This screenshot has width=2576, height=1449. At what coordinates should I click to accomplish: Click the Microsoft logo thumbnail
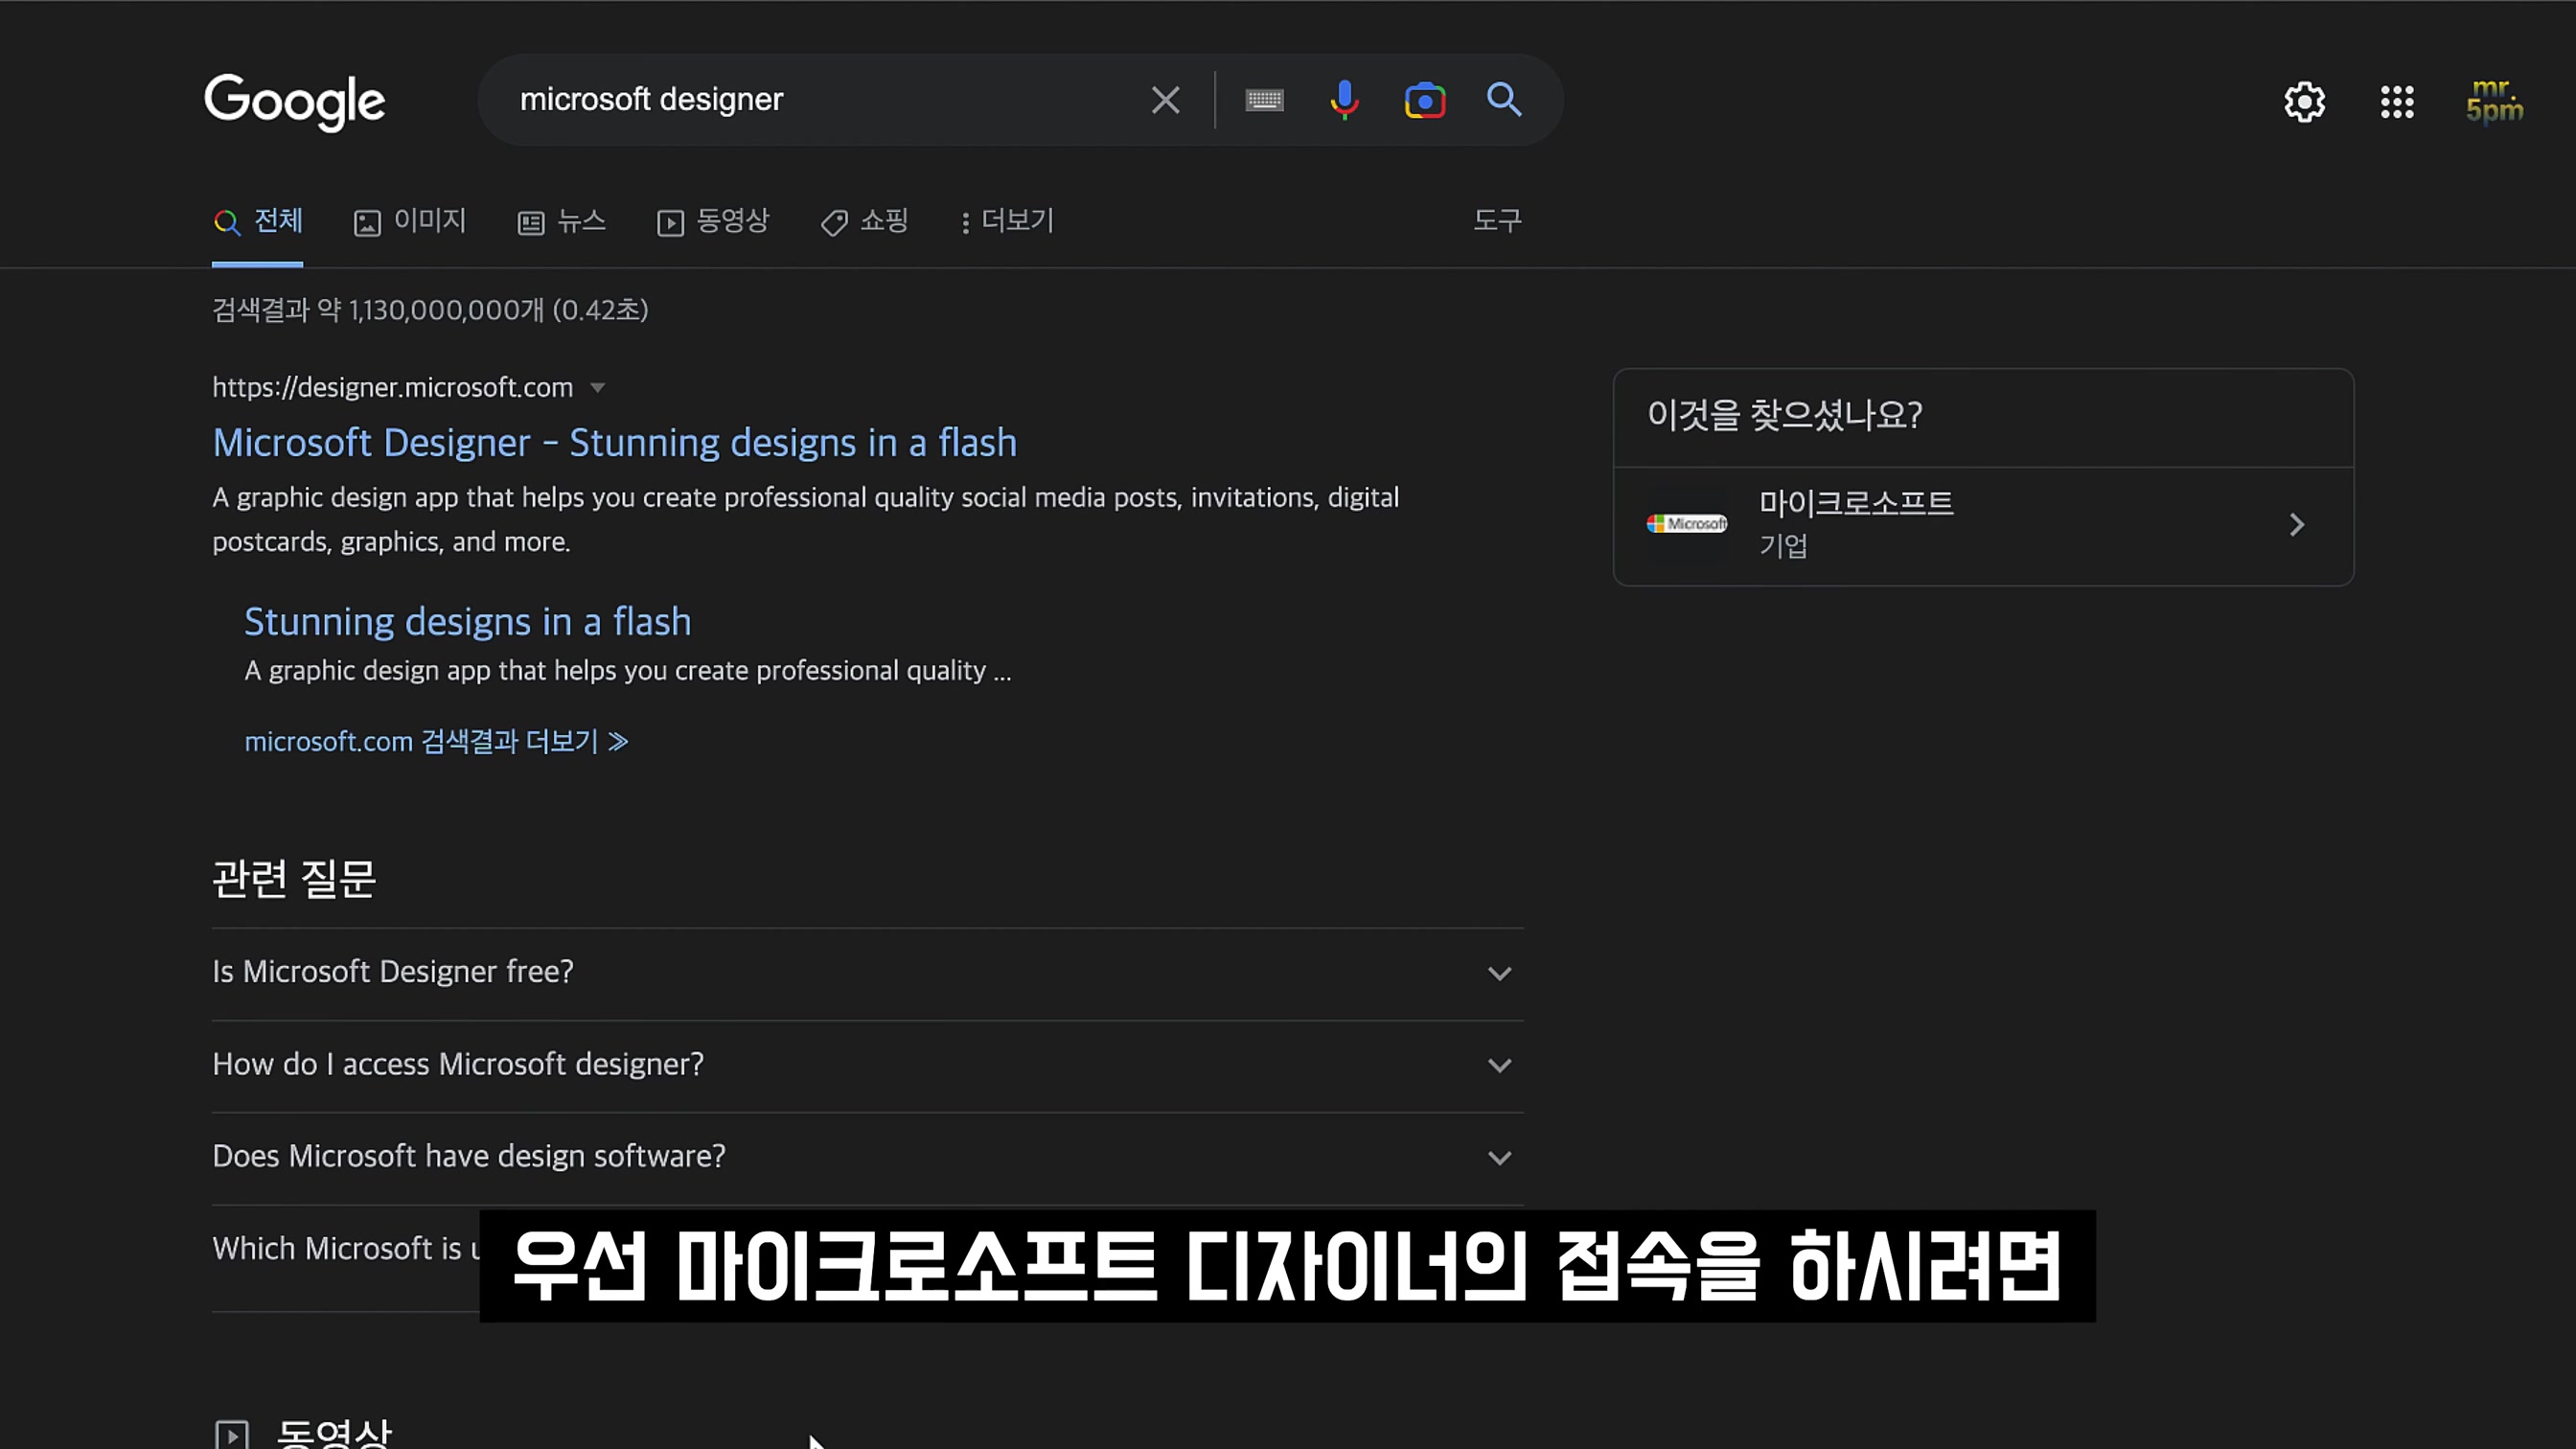point(1686,524)
